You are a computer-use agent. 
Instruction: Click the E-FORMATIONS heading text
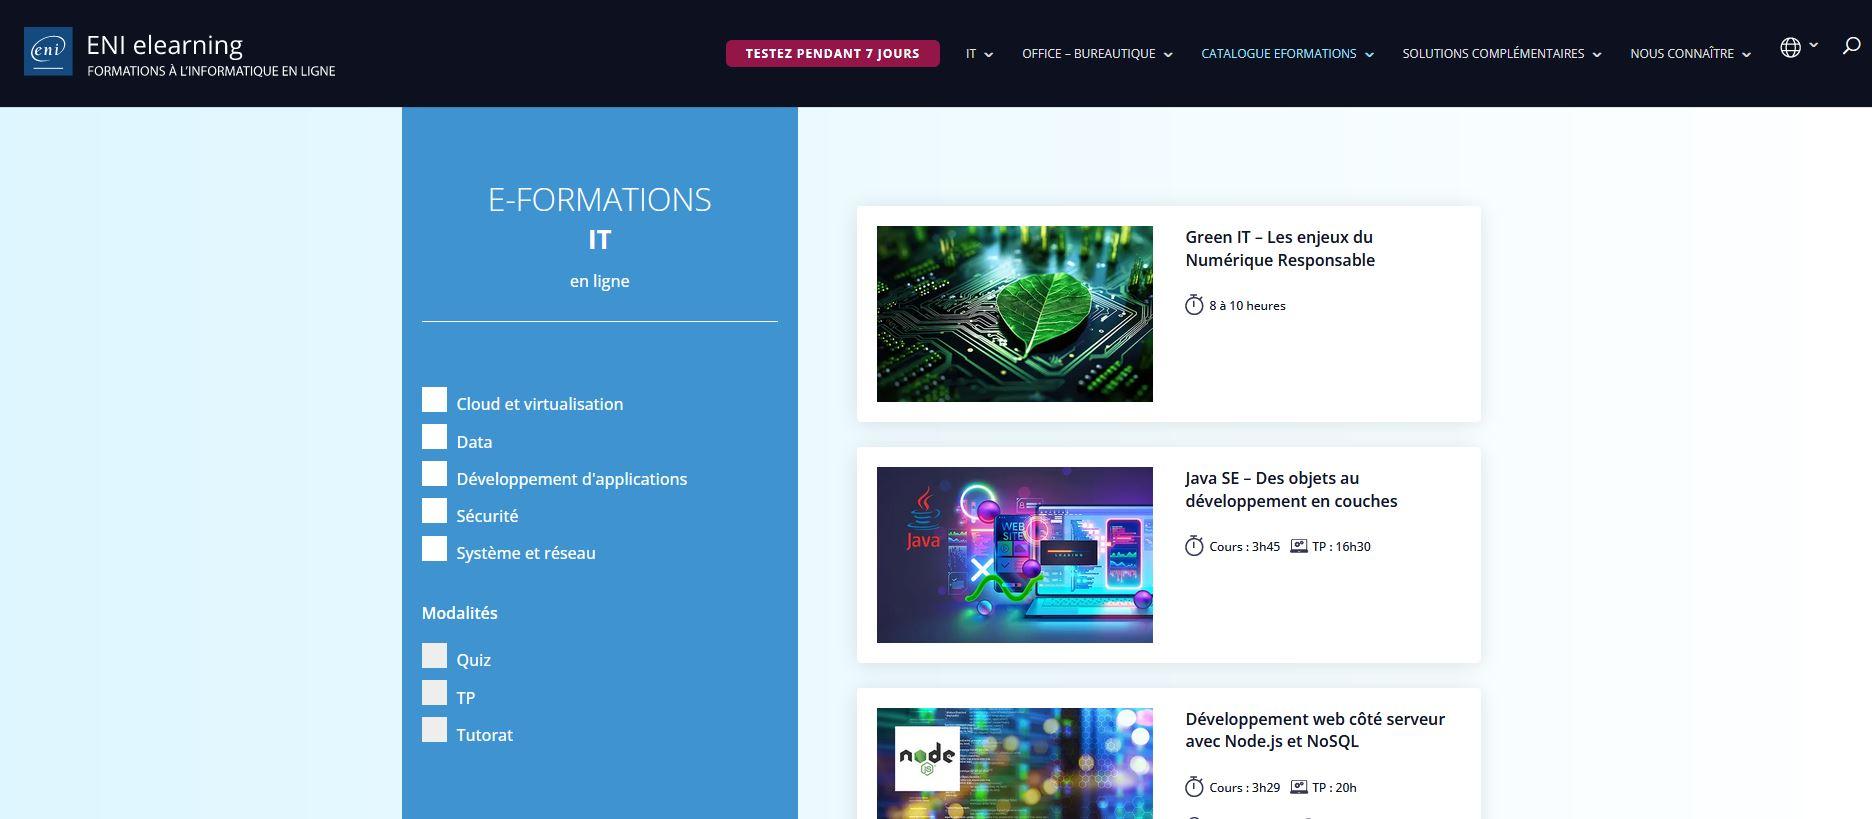point(600,200)
